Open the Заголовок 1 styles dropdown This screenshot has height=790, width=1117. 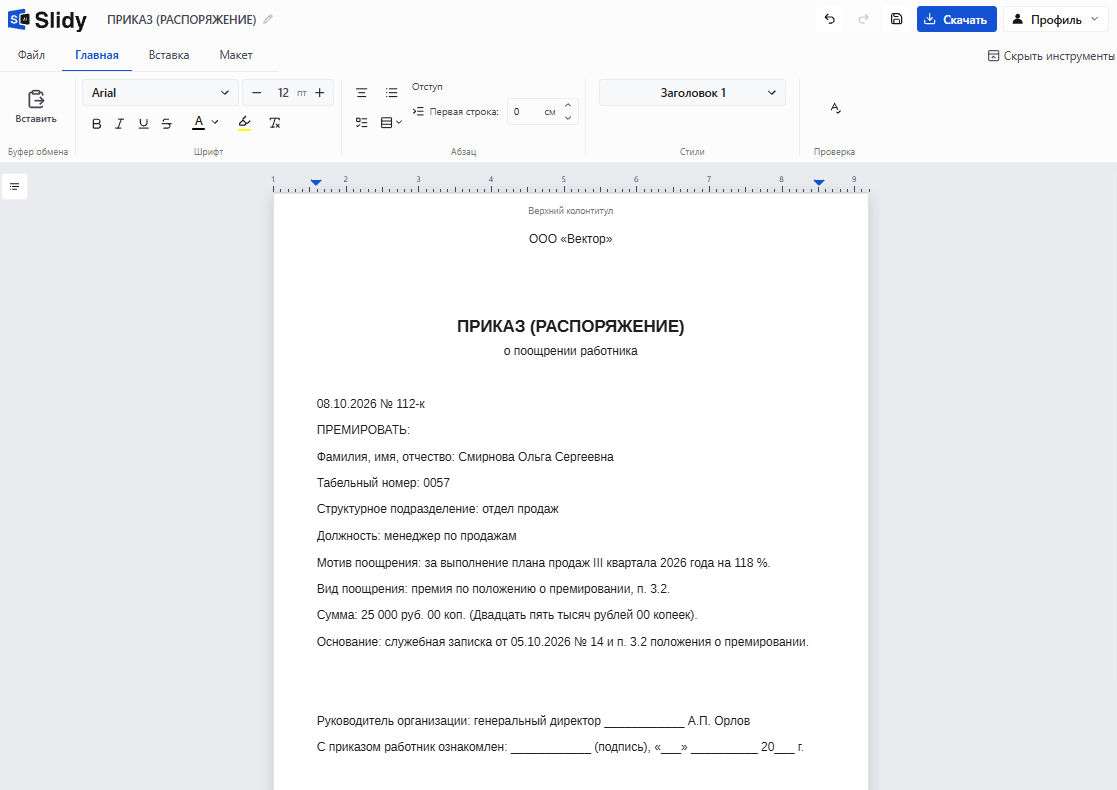coord(692,93)
